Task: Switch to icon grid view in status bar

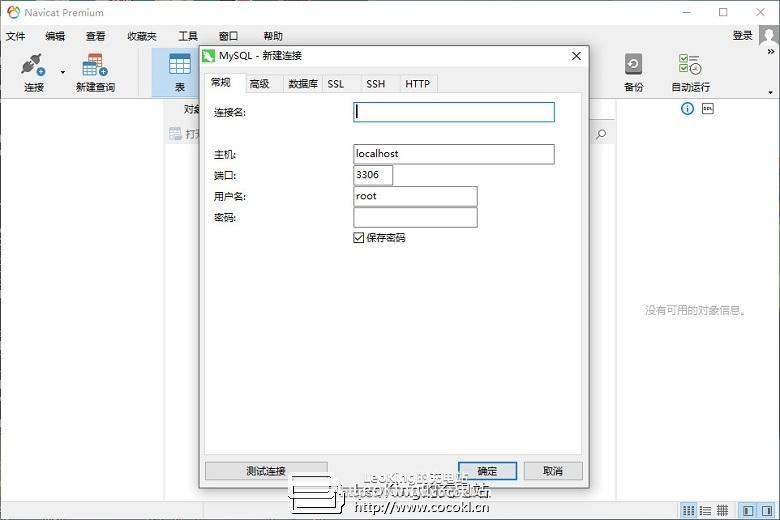Action: [688, 511]
